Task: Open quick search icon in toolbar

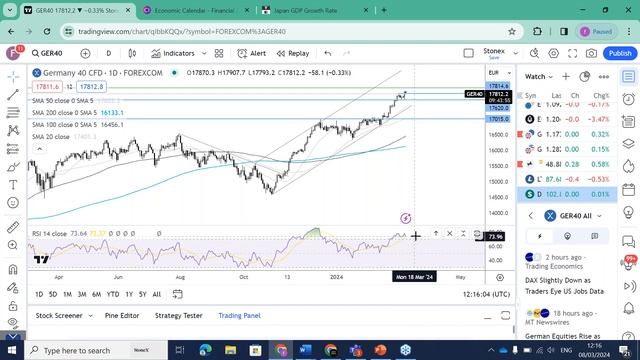Action: pos(534,53)
